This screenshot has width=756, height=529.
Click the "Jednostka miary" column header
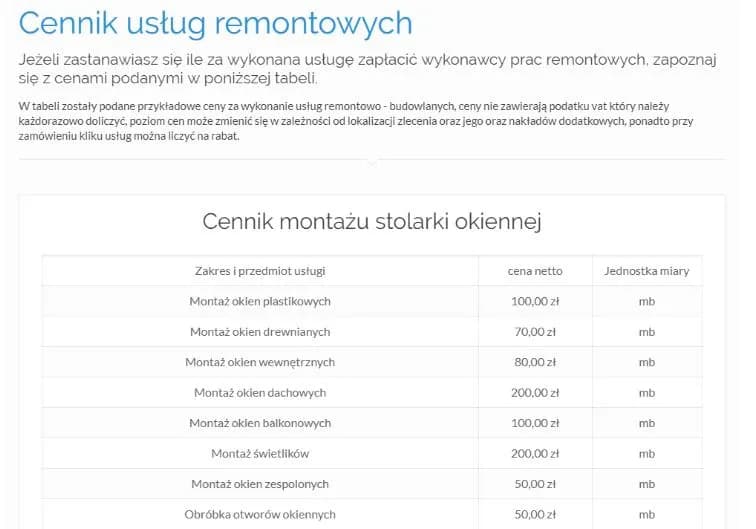tap(647, 270)
